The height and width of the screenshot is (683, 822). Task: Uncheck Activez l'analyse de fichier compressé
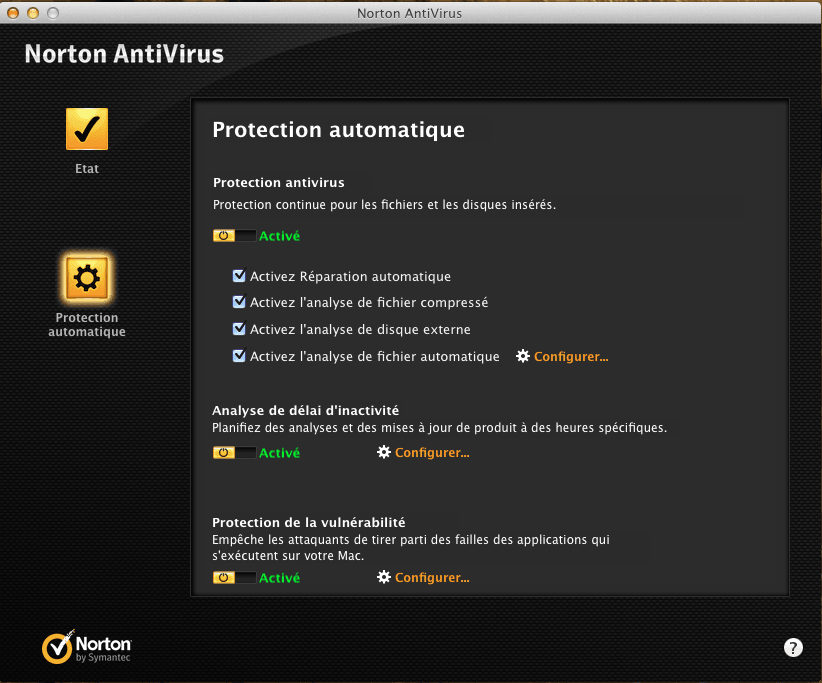coord(239,302)
